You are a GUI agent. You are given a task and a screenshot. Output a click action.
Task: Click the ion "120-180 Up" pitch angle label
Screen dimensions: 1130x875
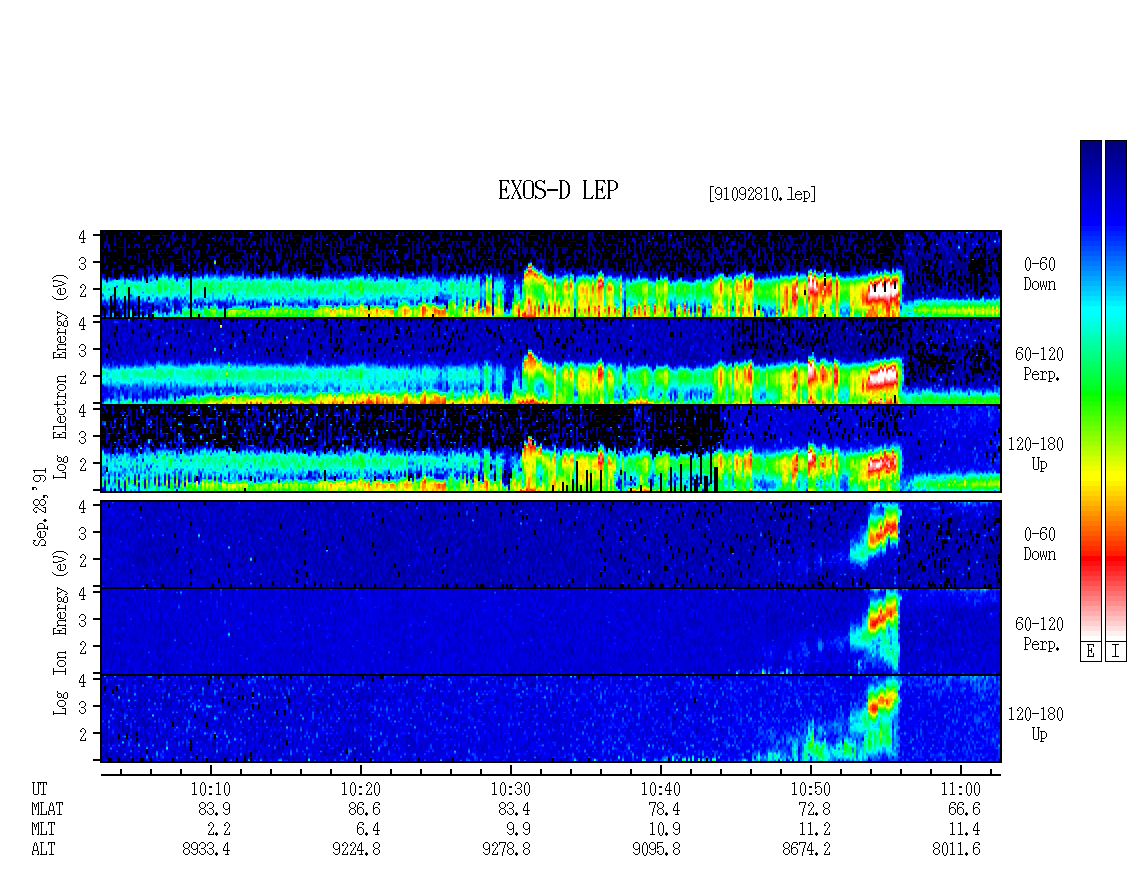click(x=1035, y=724)
